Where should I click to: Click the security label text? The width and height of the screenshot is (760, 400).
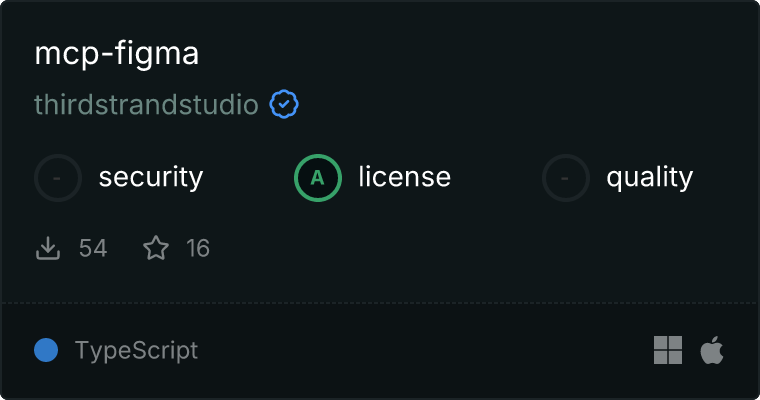tap(151, 177)
